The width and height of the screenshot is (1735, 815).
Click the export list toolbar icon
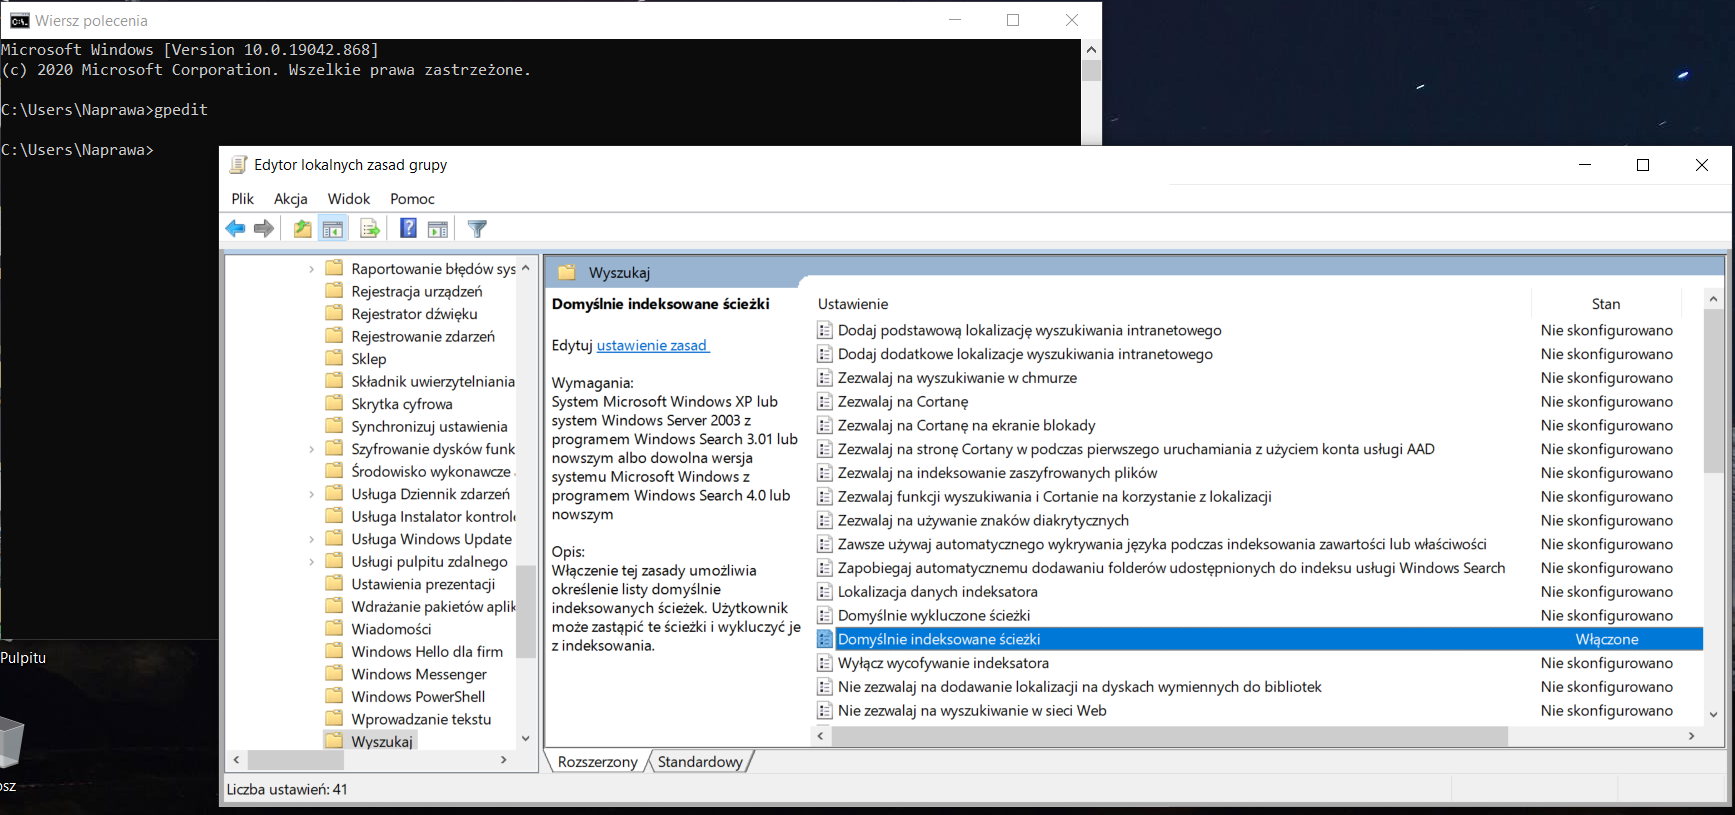(x=370, y=229)
